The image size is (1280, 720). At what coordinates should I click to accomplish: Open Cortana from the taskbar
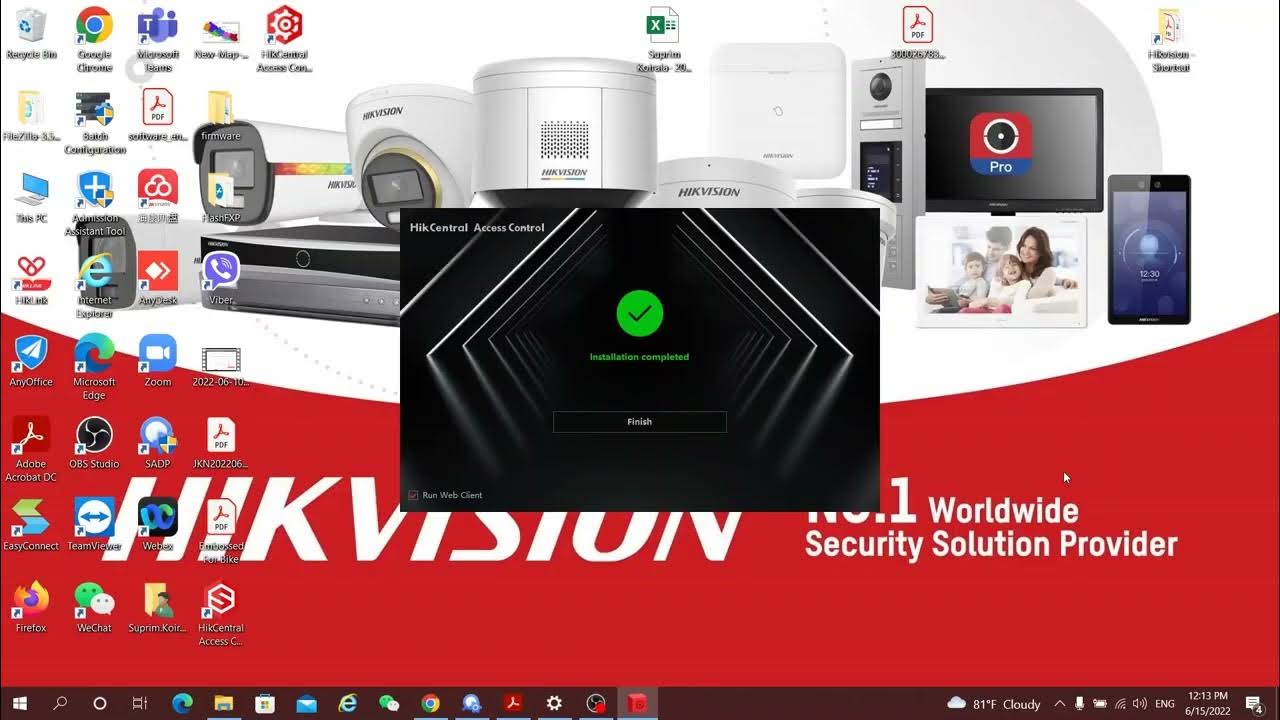100,704
